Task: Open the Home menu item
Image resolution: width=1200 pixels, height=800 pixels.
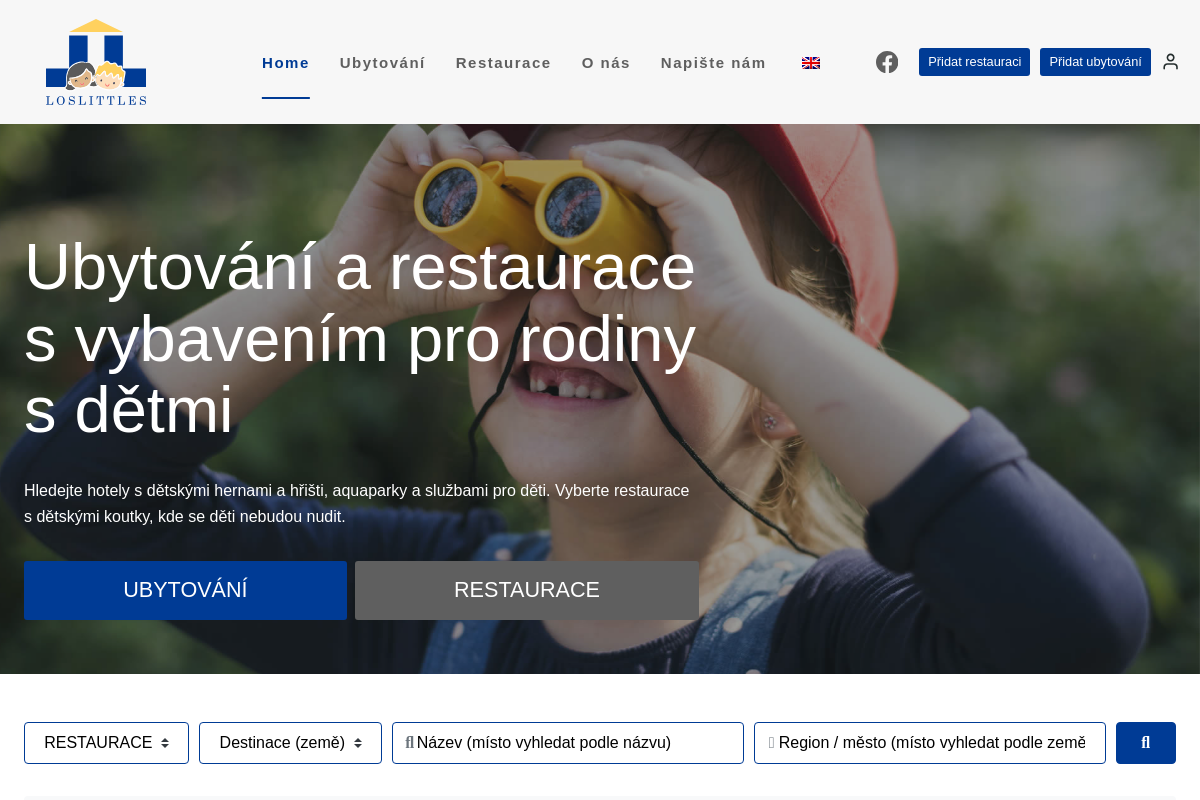Action: pos(286,63)
